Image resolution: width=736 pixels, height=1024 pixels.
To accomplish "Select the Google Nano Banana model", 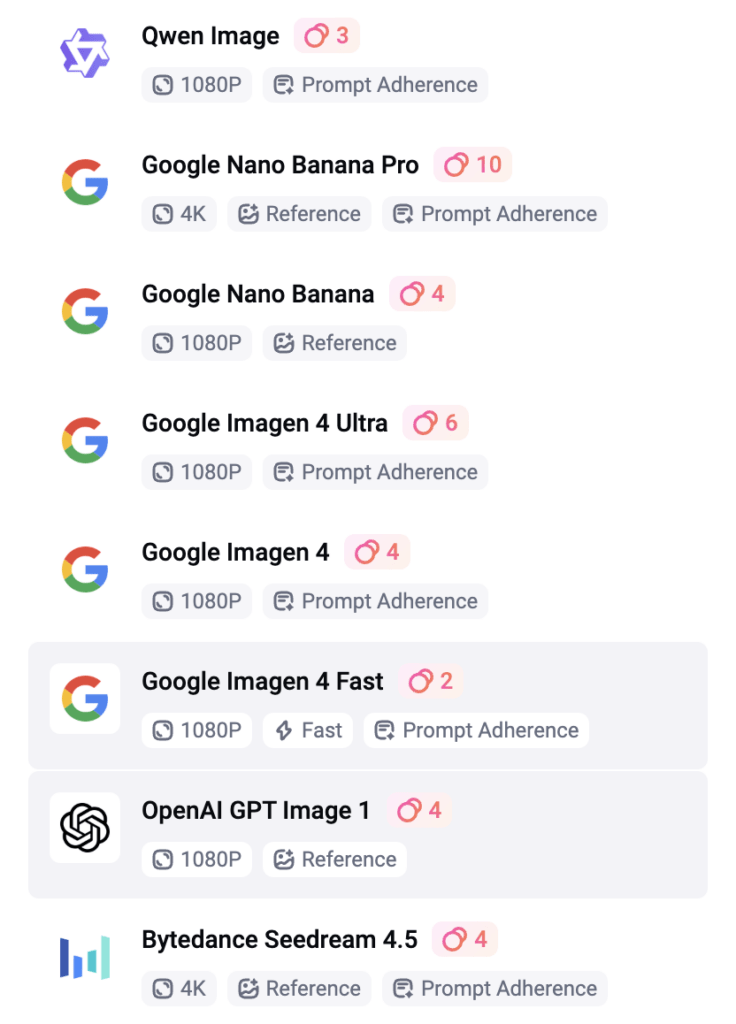I will click(x=258, y=294).
